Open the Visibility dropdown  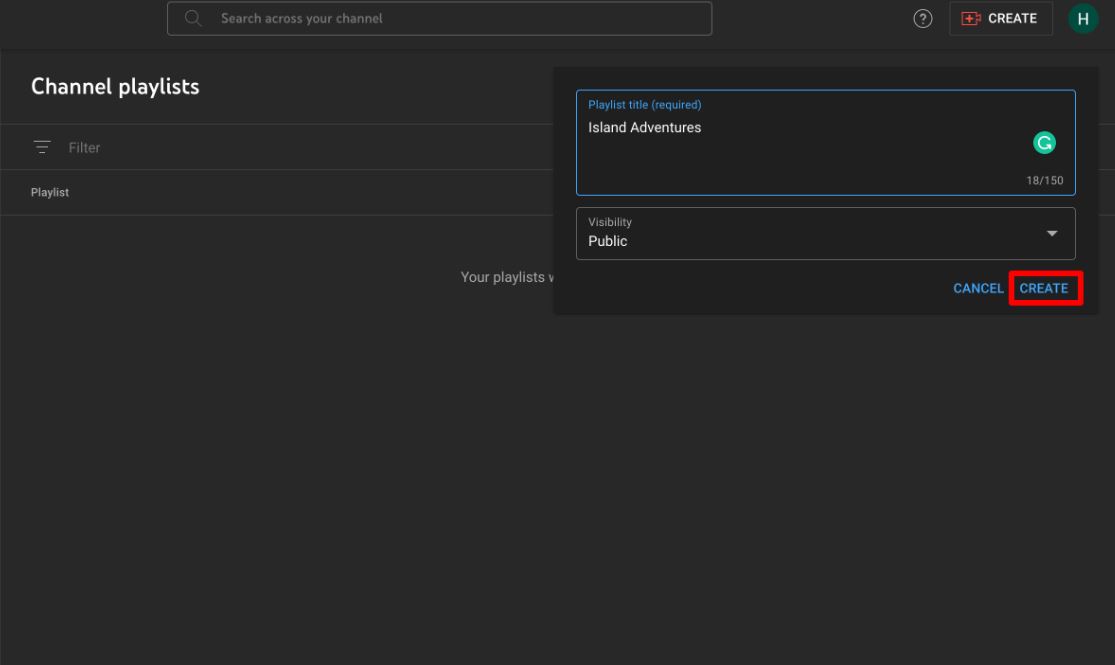[x=825, y=233]
